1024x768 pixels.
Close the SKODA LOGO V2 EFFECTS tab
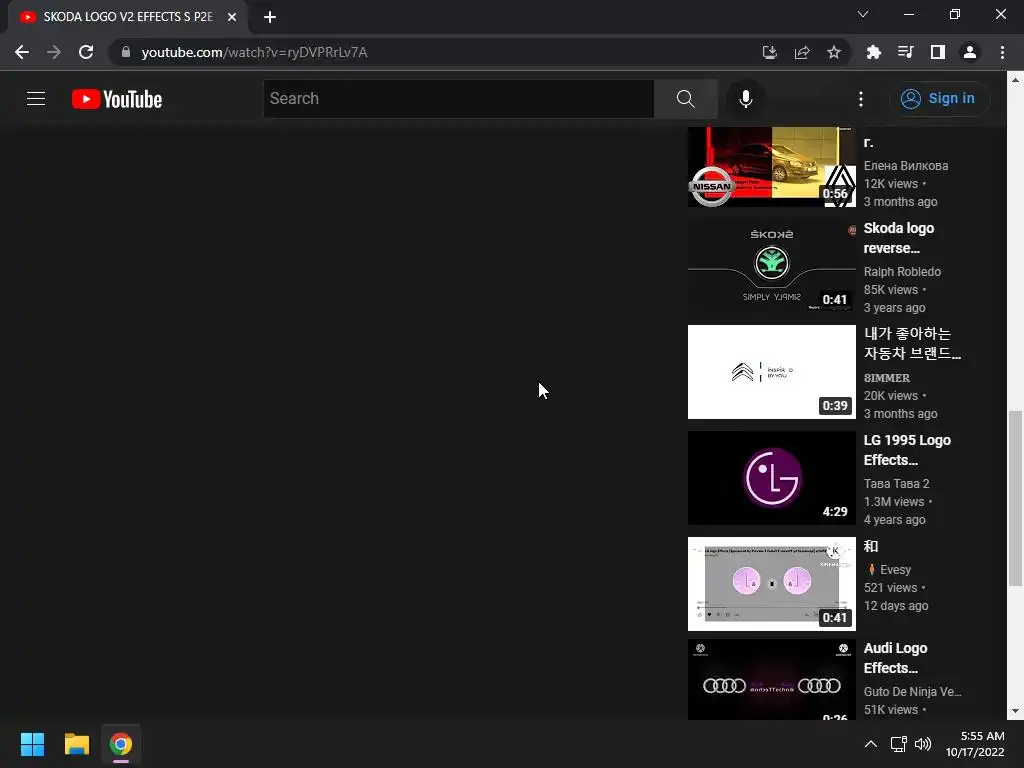(232, 17)
